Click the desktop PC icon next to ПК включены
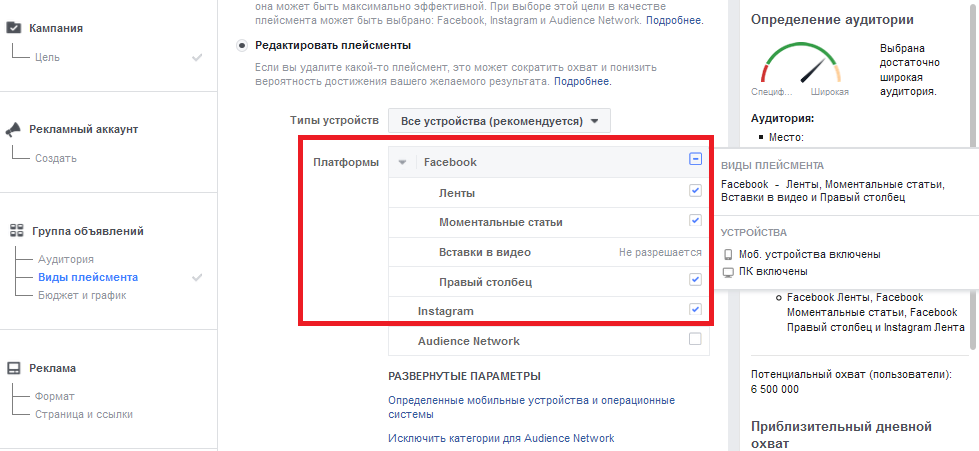The width and height of the screenshot is (979, 451). (x=727, y=272)
